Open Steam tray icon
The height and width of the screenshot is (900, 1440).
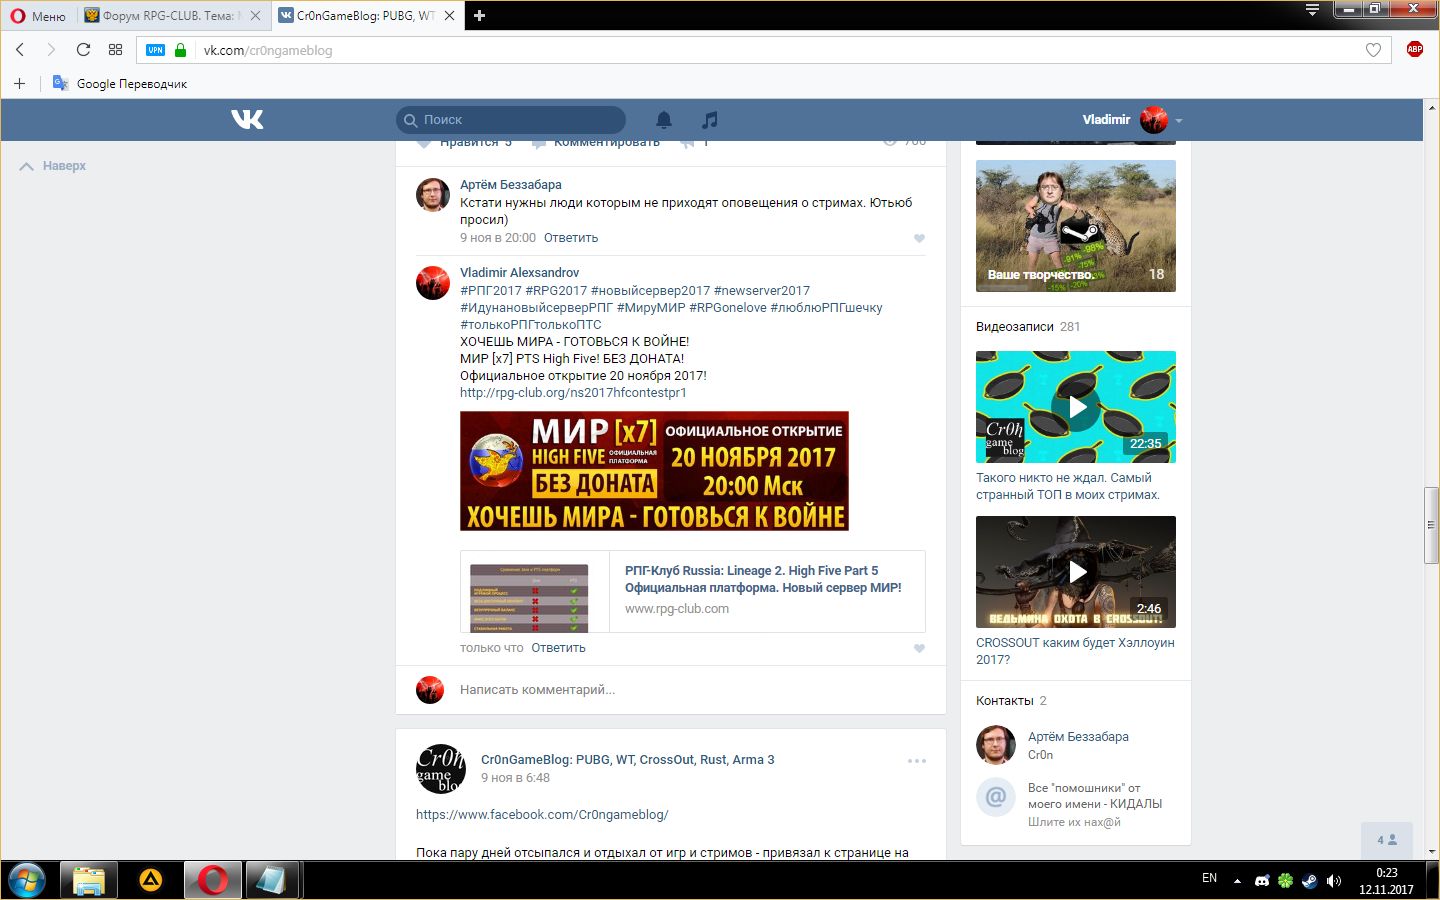(1309, 881)
